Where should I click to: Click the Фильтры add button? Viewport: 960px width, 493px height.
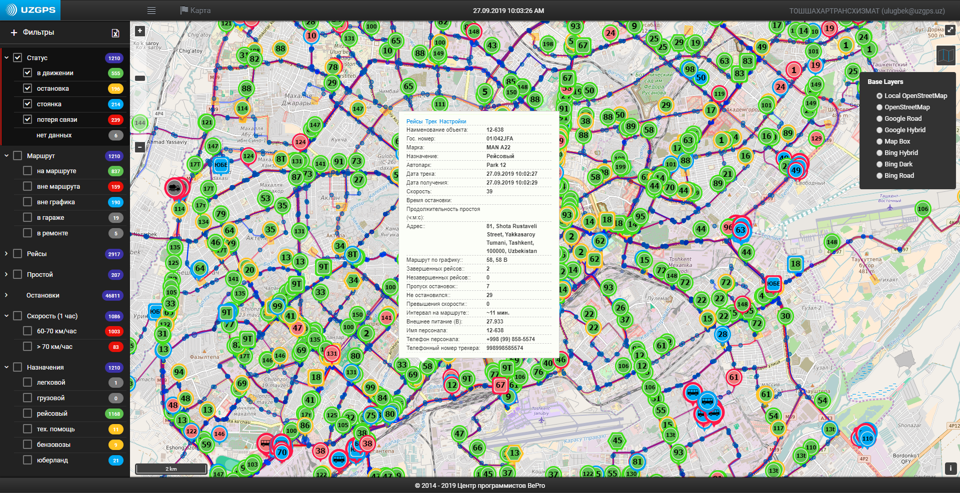pos(14,33)
